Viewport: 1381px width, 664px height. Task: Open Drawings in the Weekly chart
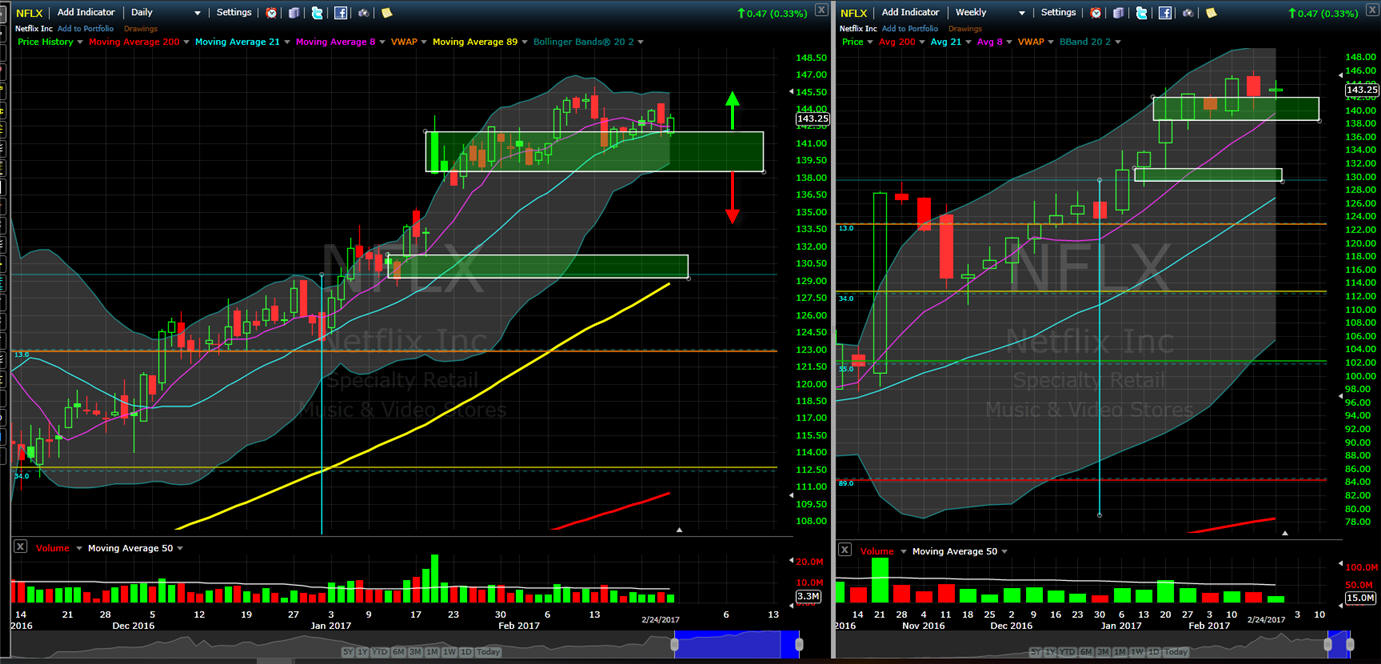964,29
